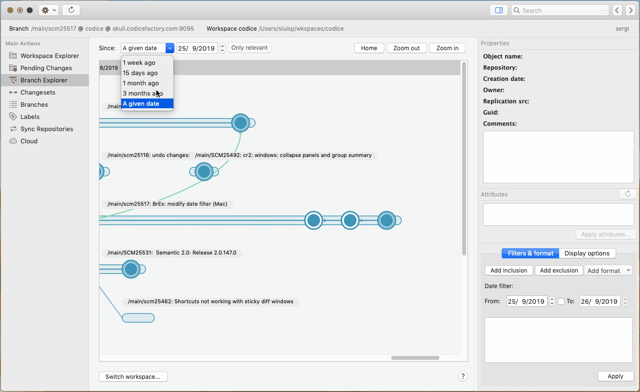Open the Since dropdown arrow
The image size is (640, 392).
click(170, 48)
